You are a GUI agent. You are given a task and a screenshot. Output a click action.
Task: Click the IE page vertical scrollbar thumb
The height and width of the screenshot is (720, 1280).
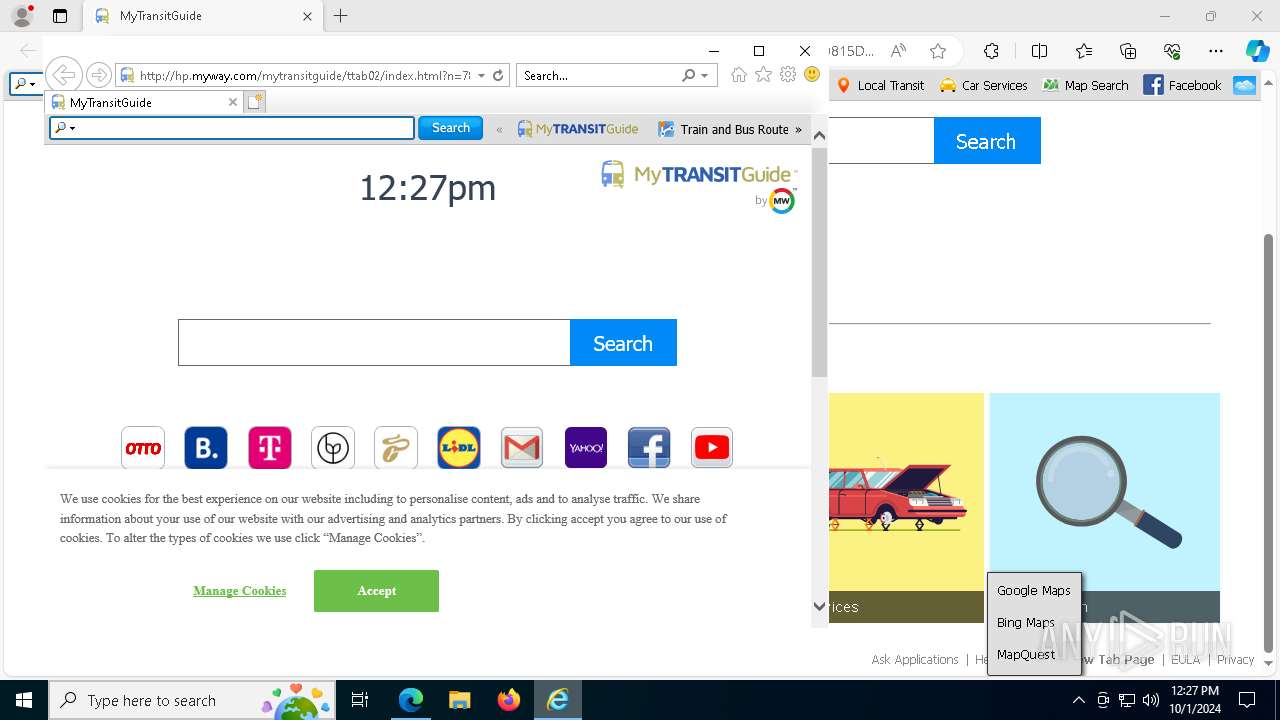[x=819, y=262]
